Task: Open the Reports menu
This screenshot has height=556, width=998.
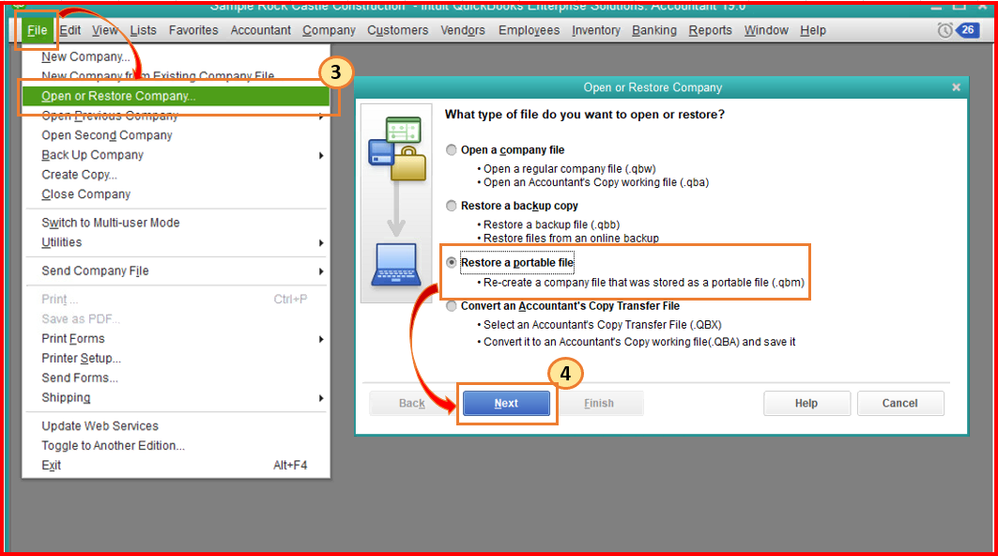Action: tap(710, 31)
